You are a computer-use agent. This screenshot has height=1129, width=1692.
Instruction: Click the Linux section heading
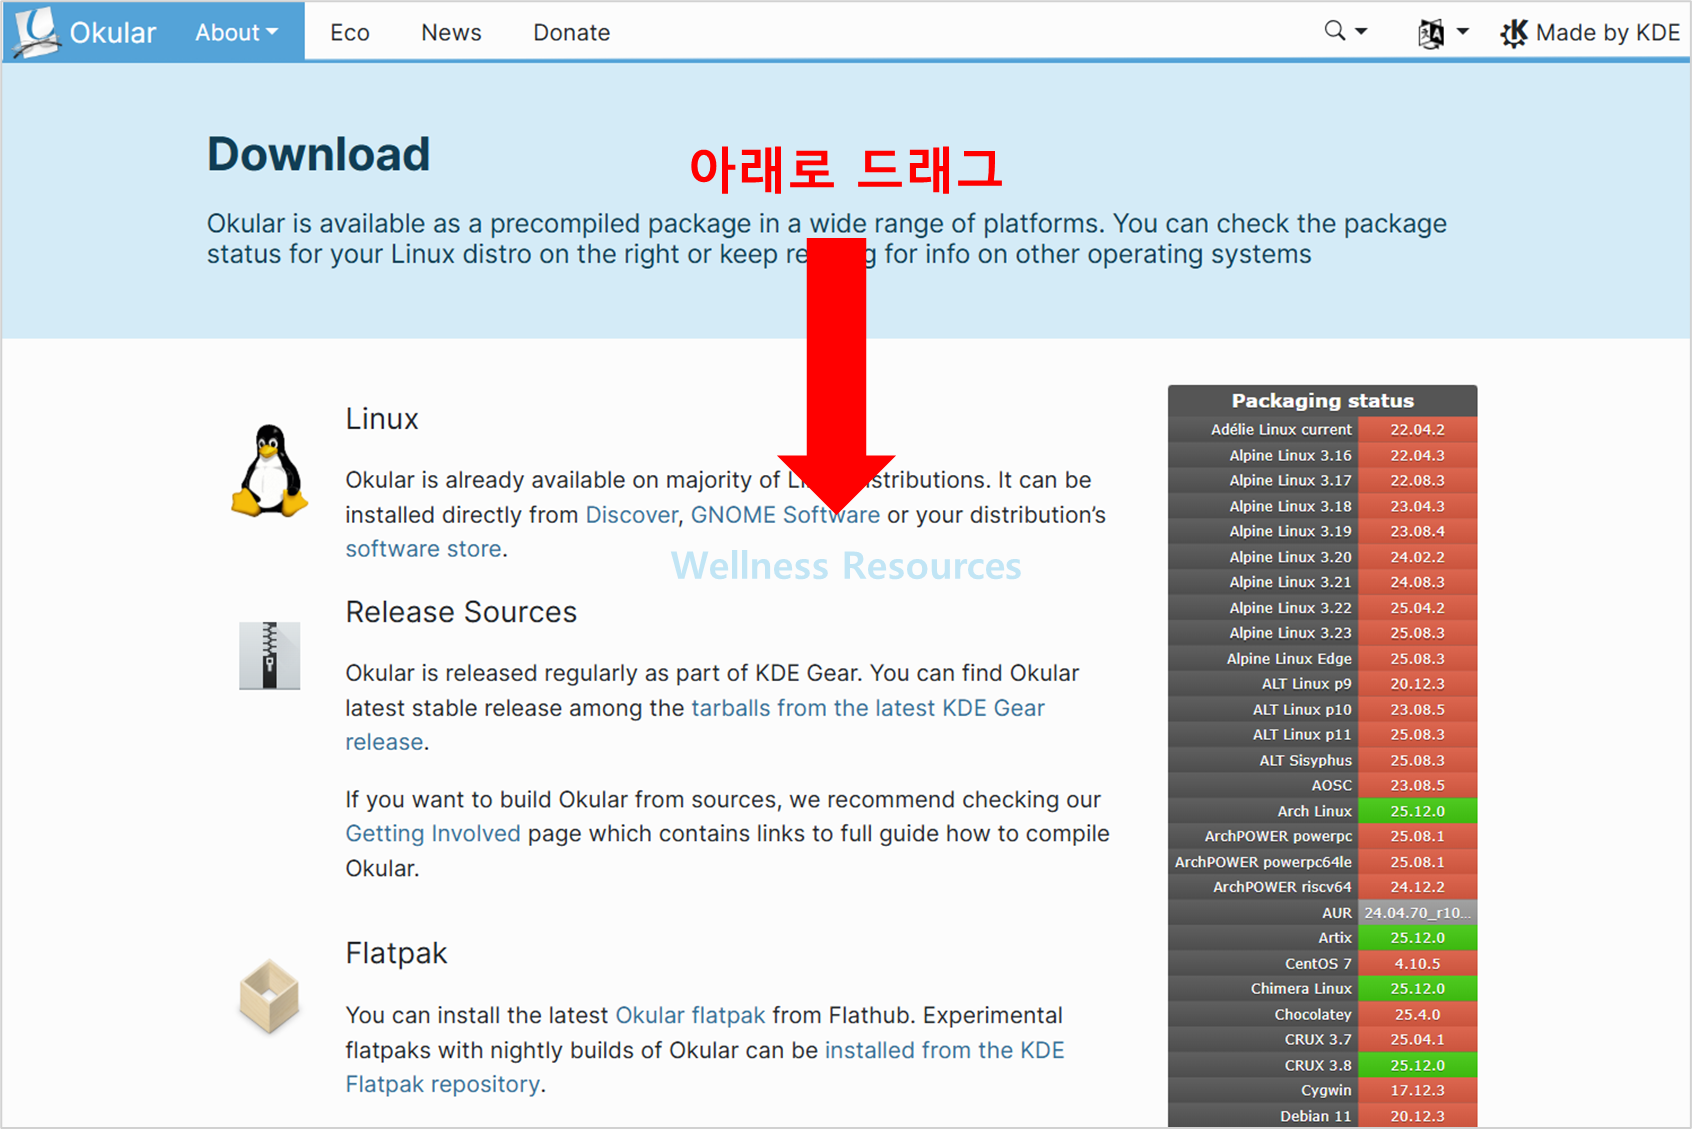point(382,419)
